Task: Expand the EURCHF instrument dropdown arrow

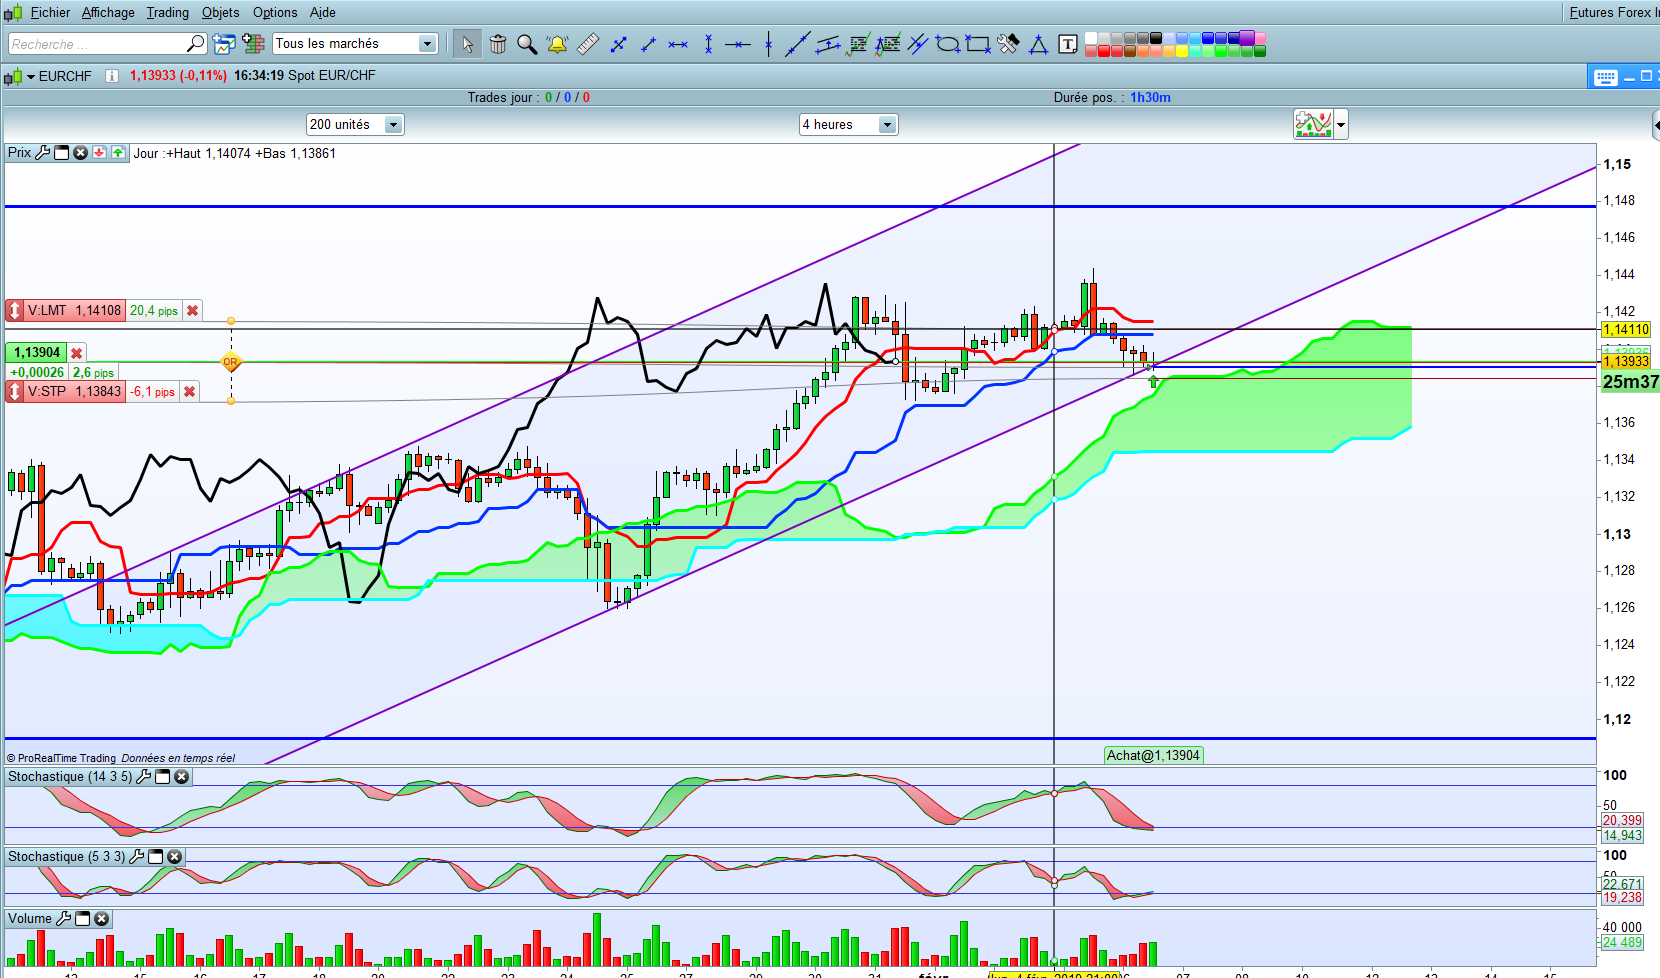Action: 31,76
